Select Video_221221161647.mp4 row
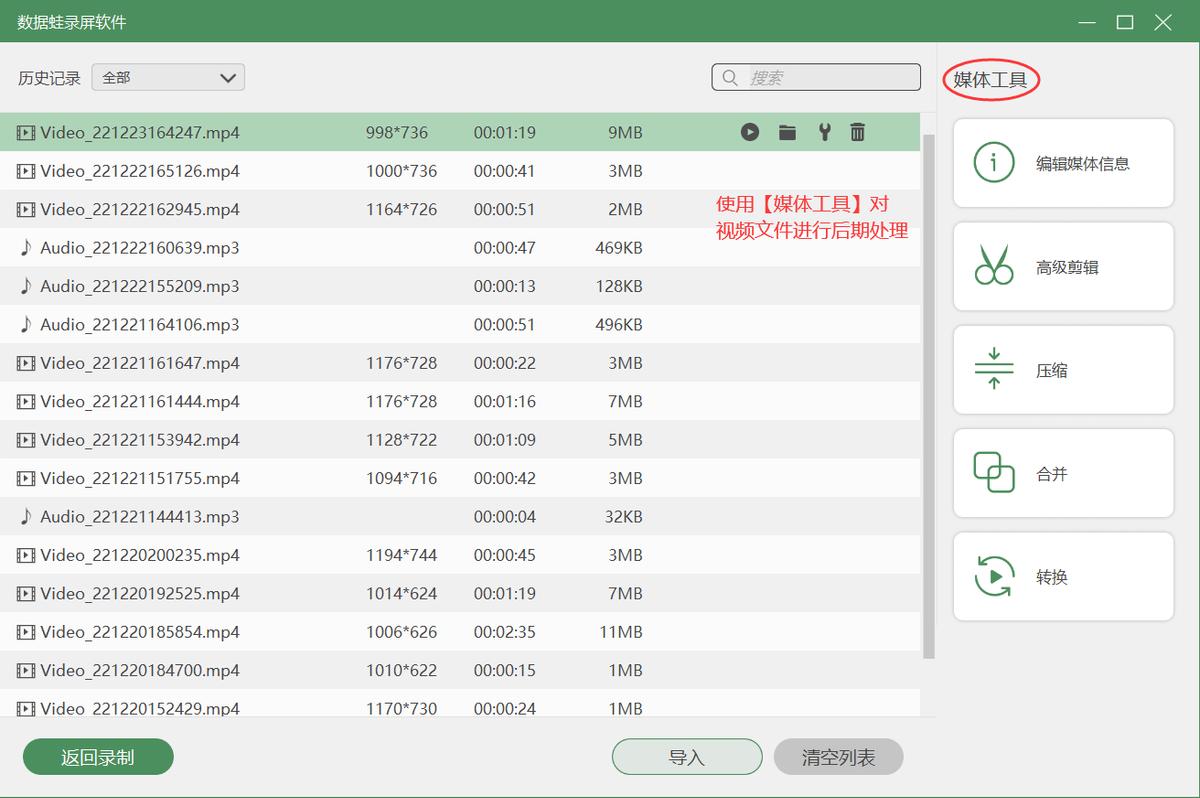This screenshot has width=1200, height=798. [140, 363]
